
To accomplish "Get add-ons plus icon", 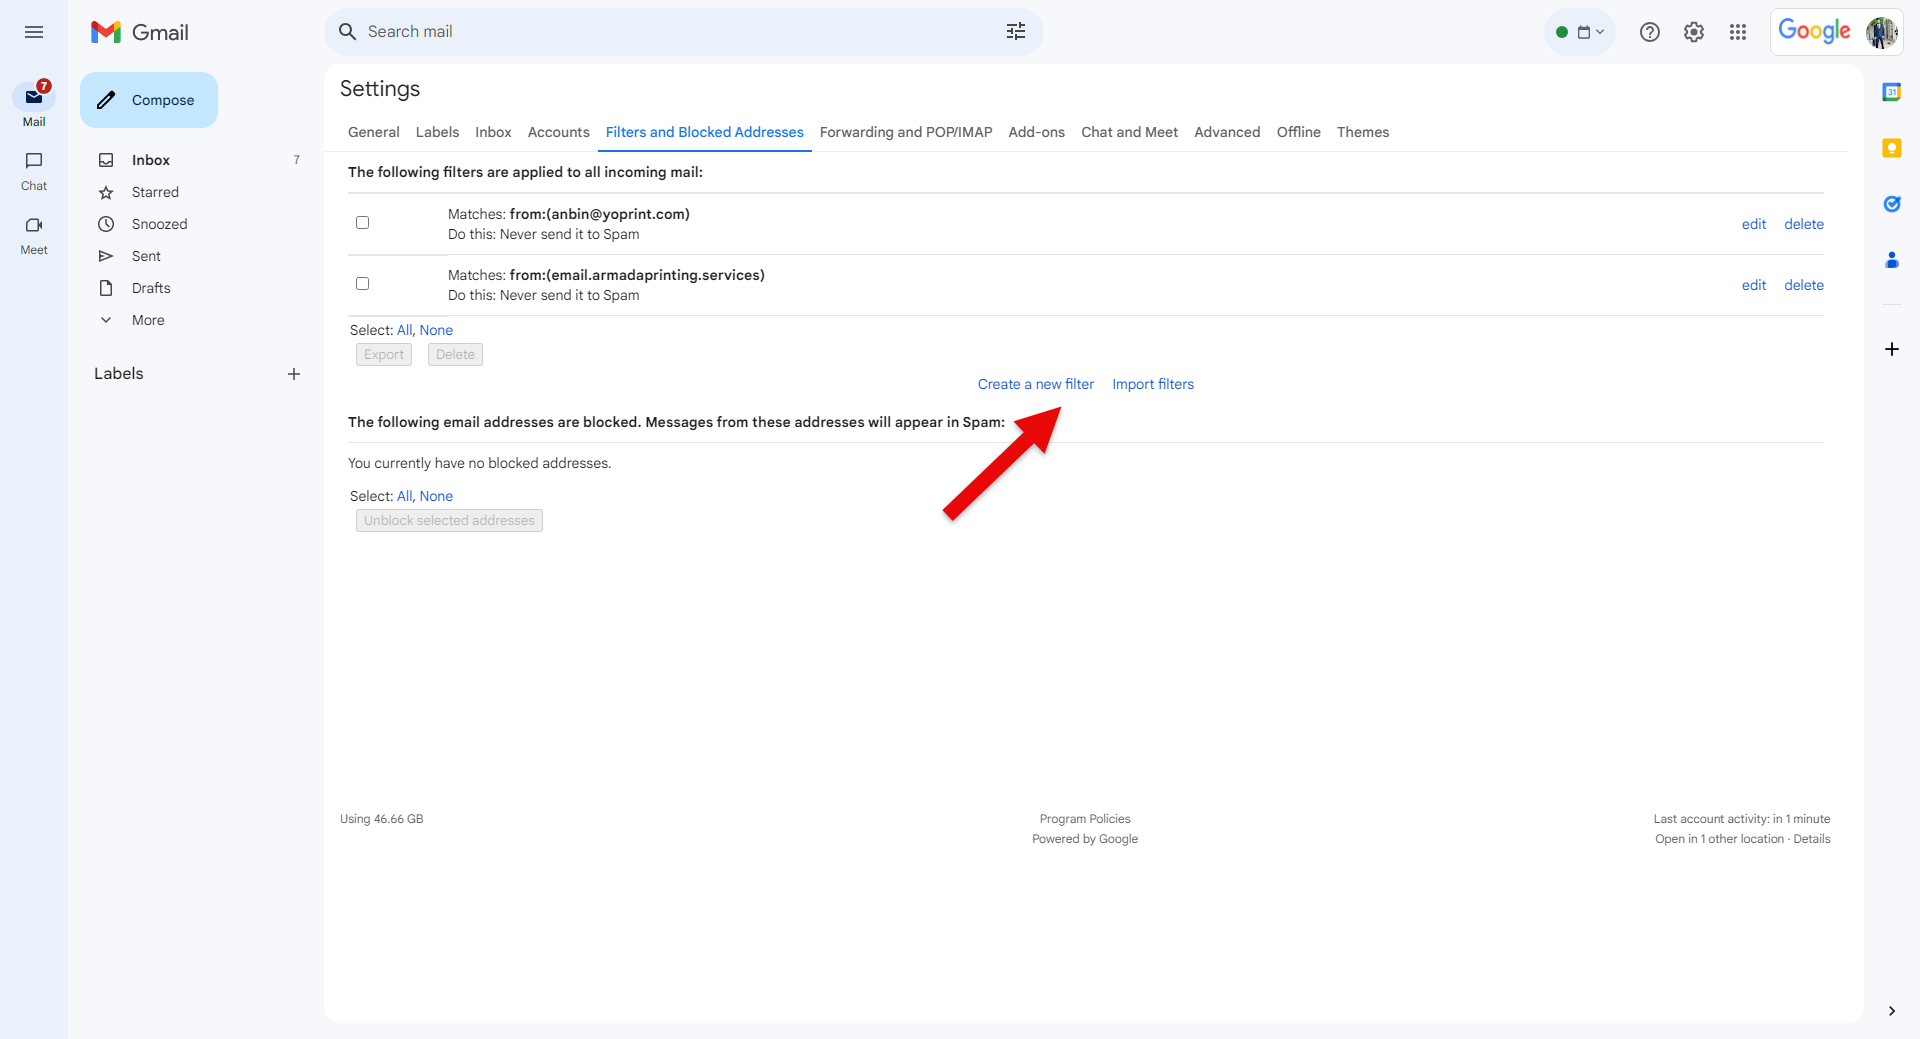I will pyautogui.click(x=1891, y=349).
